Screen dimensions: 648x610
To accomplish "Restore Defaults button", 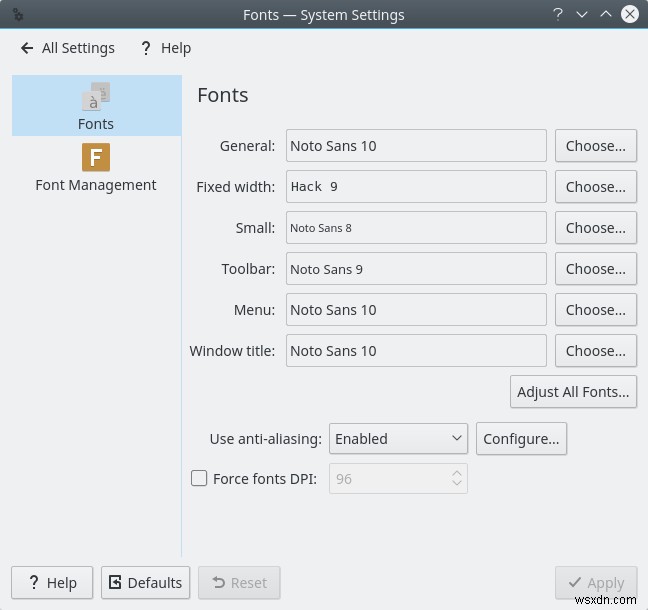I will tap(145, 582).
